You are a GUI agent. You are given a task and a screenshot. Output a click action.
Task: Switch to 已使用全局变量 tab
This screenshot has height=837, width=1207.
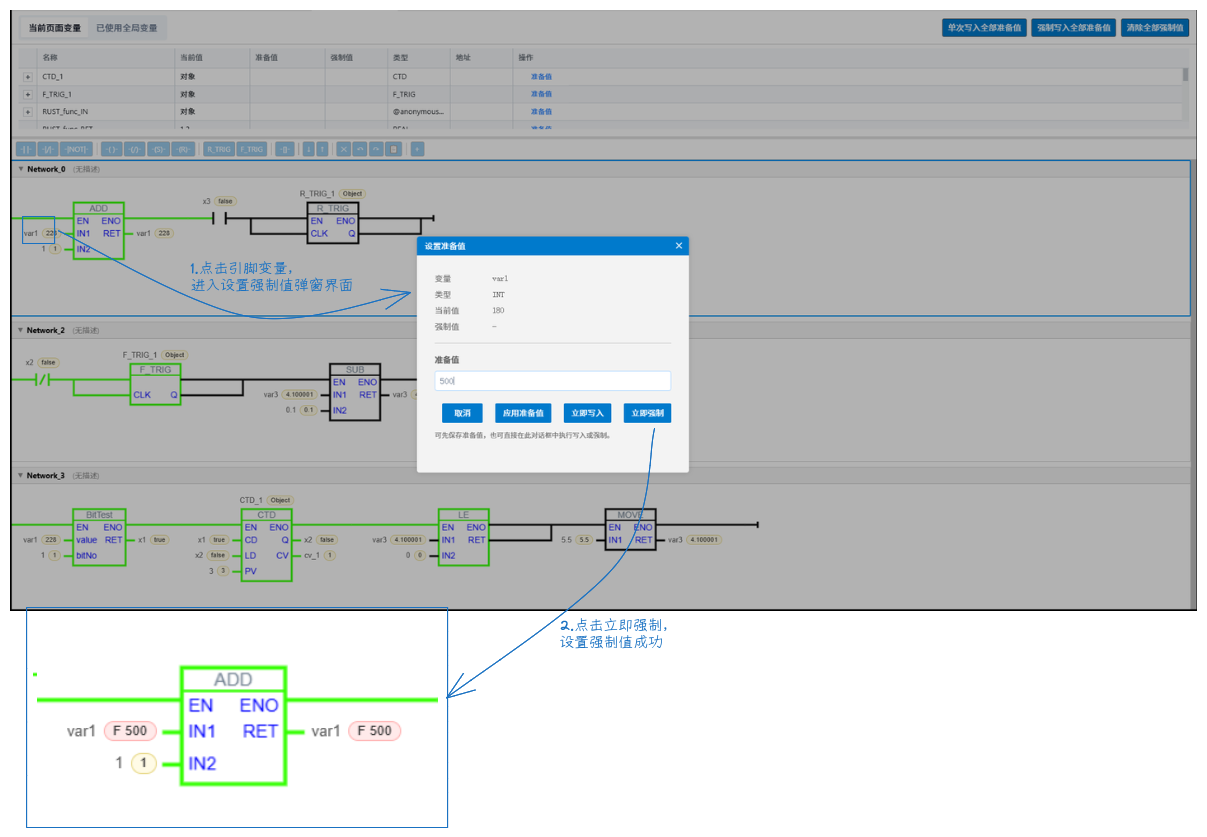[x=127, y=28]
